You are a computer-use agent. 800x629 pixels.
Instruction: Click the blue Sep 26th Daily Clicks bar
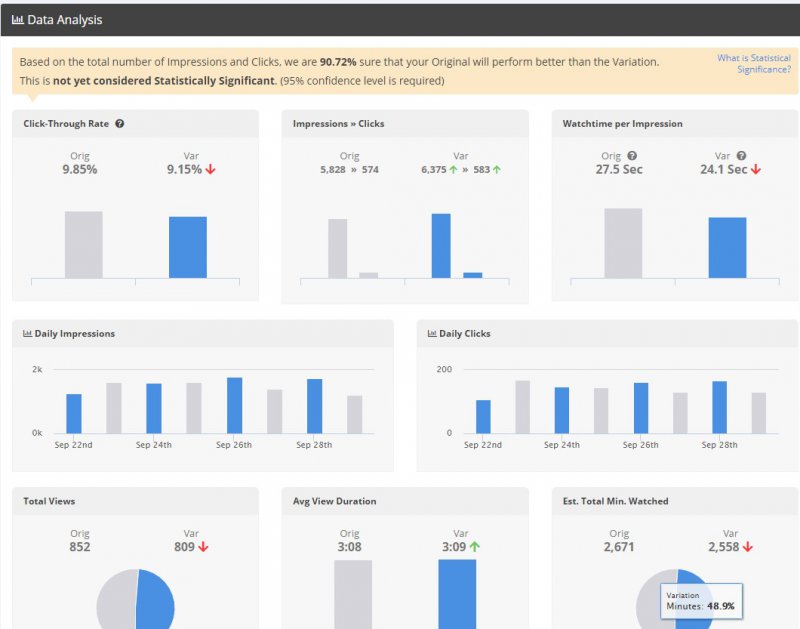641,408
